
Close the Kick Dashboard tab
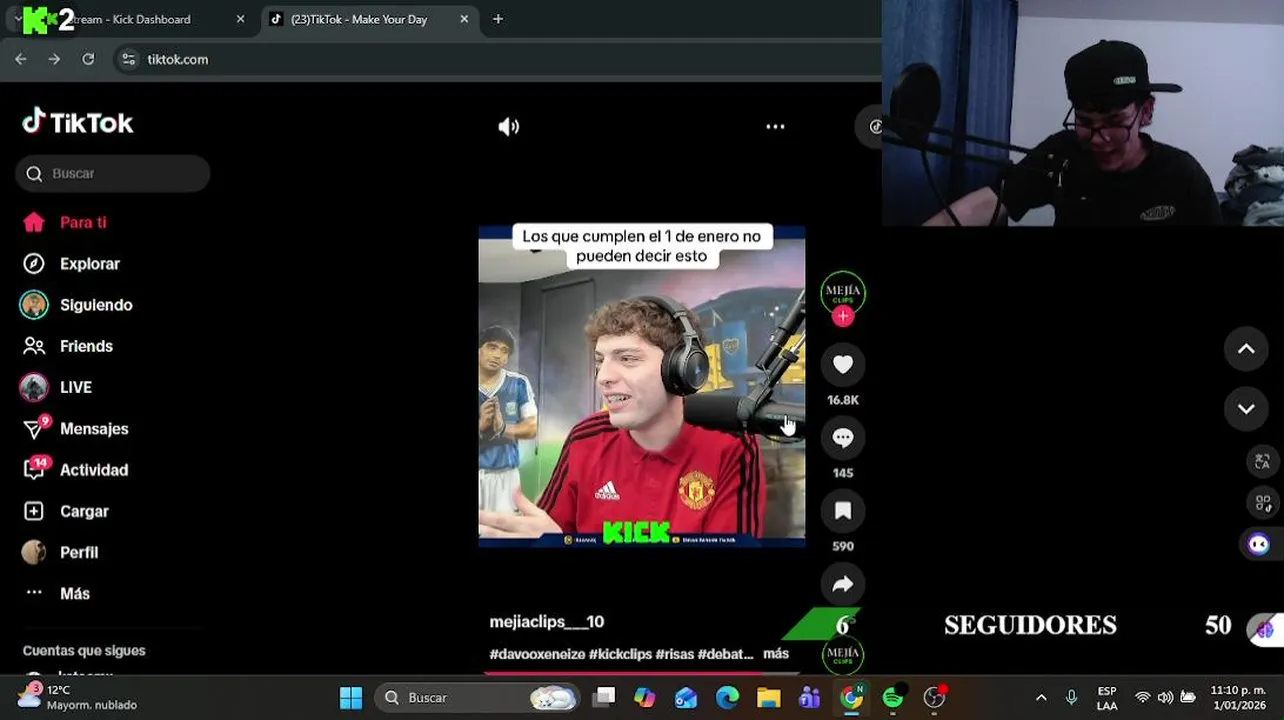click(x=240, y=19)
